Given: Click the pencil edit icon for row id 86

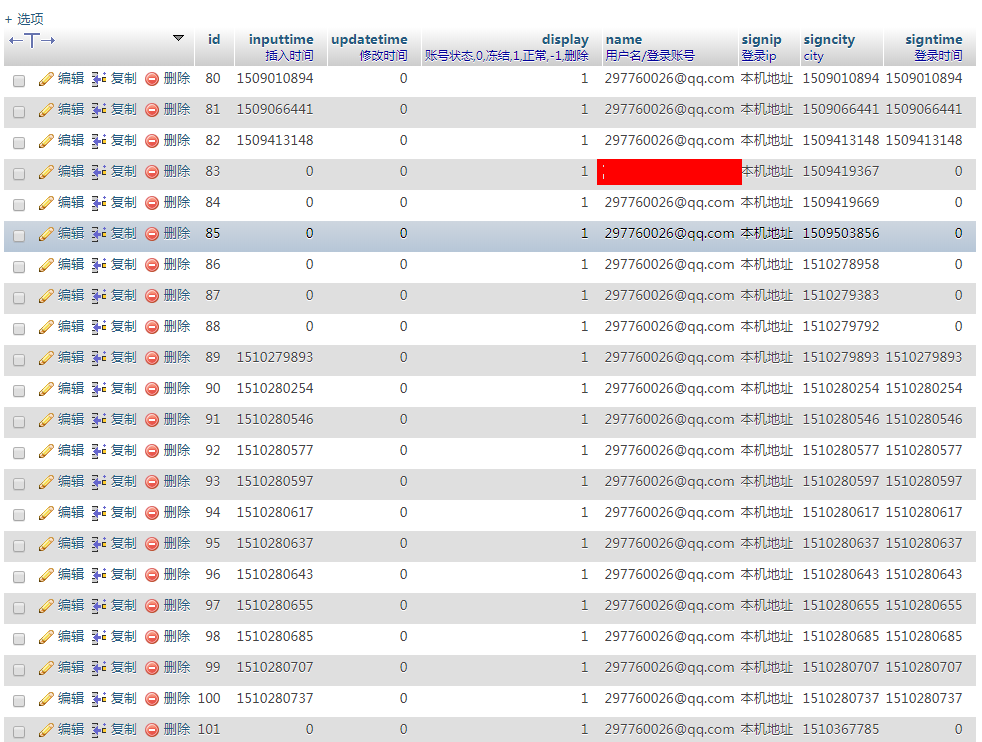Looking at the screenshot, I should [46, 265].
